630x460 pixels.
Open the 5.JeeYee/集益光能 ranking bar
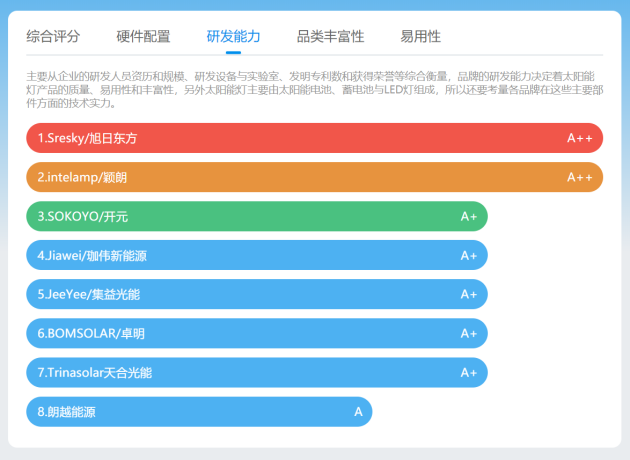(x=257, y=294)
